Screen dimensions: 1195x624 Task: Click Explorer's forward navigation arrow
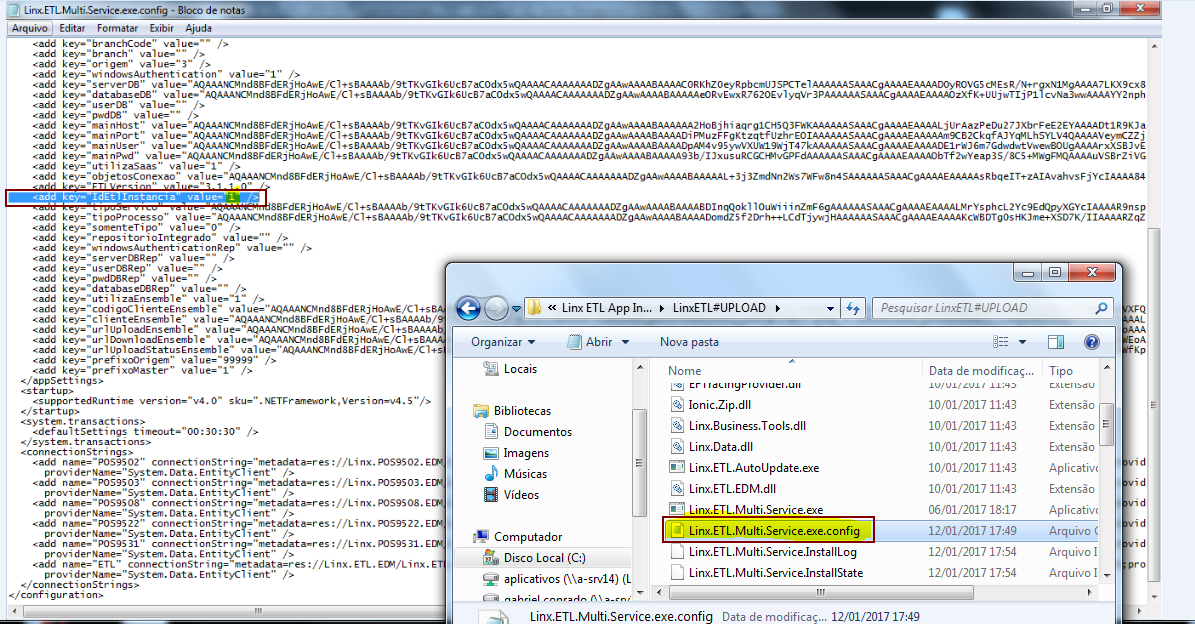(x=496, y=309)
